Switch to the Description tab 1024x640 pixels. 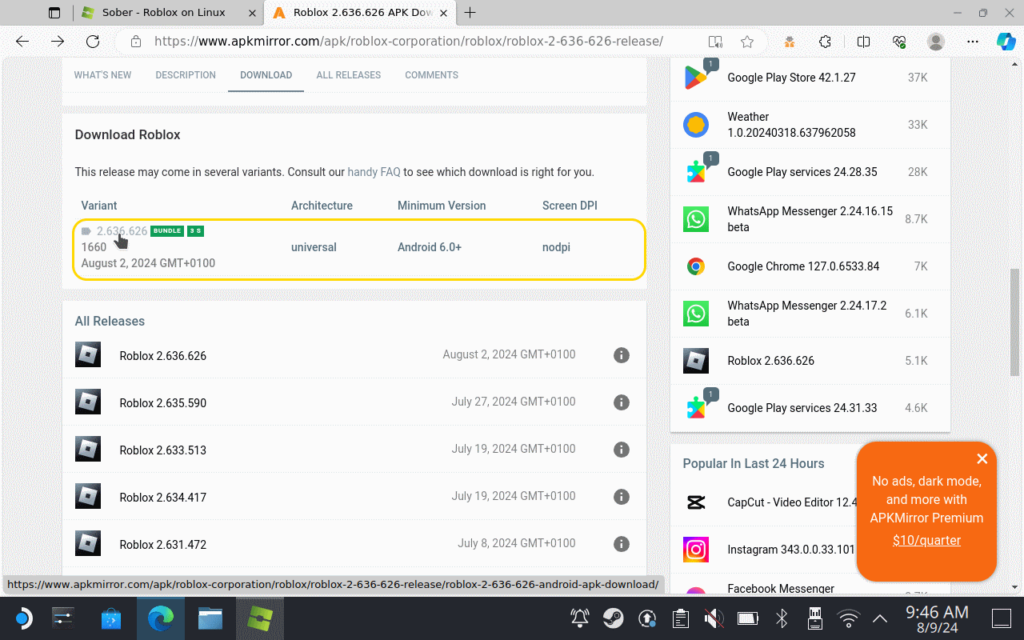[185, 75]
